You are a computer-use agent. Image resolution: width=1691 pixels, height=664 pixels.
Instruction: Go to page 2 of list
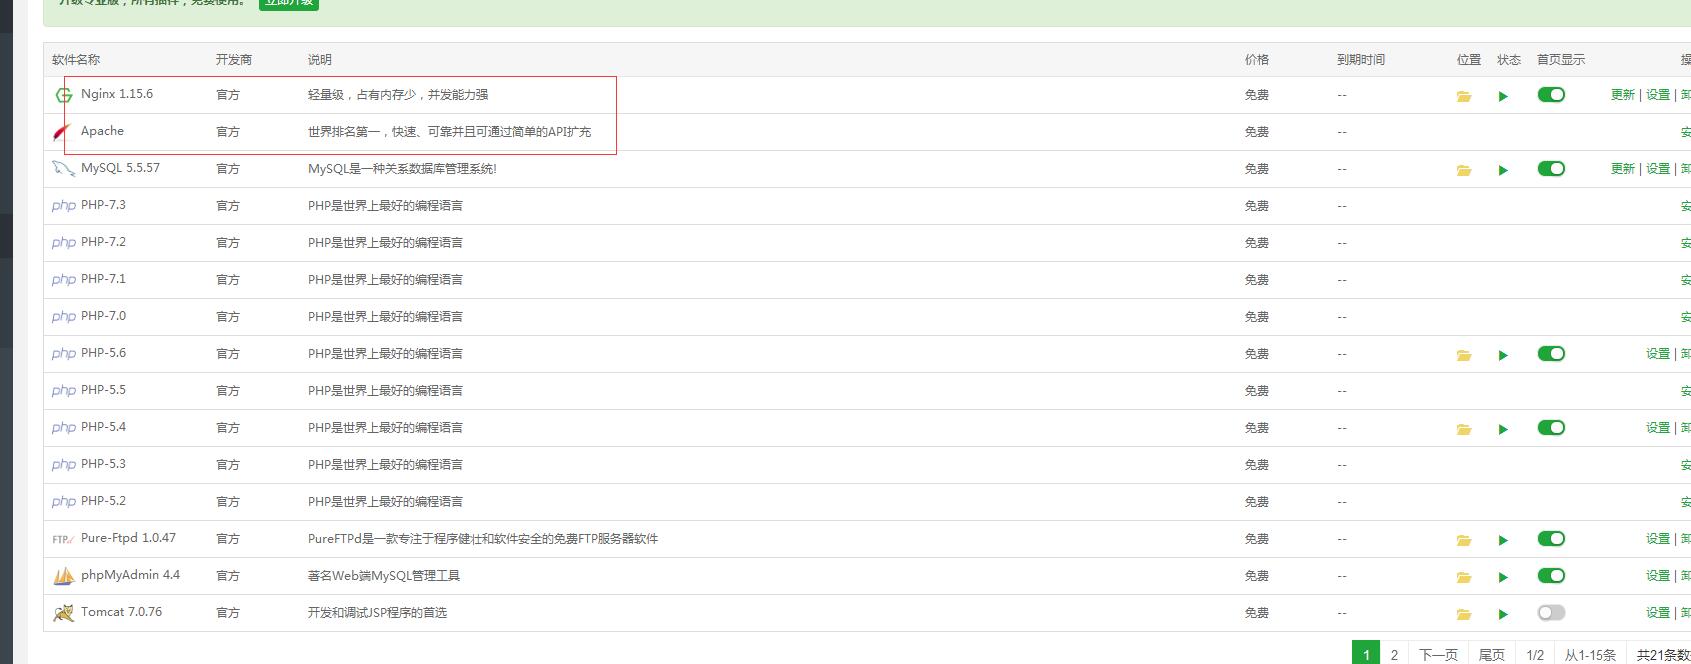1394,655
